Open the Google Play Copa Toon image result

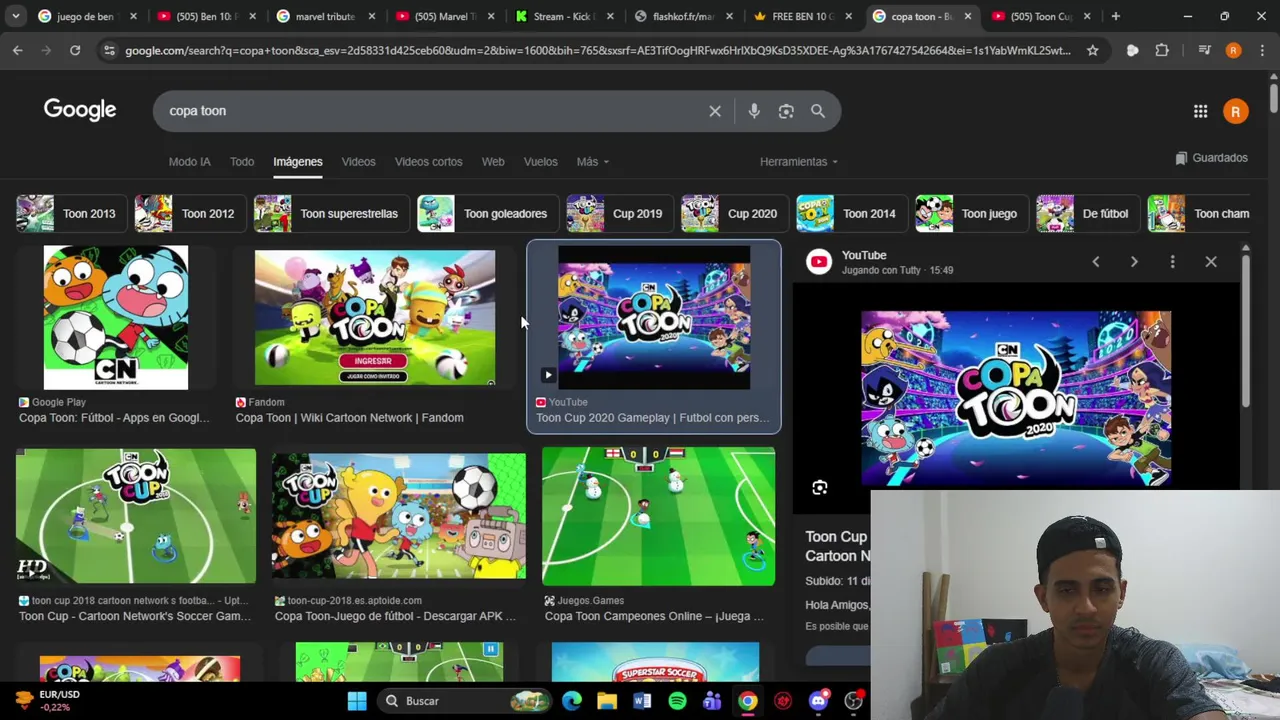(x=116, y=317)
